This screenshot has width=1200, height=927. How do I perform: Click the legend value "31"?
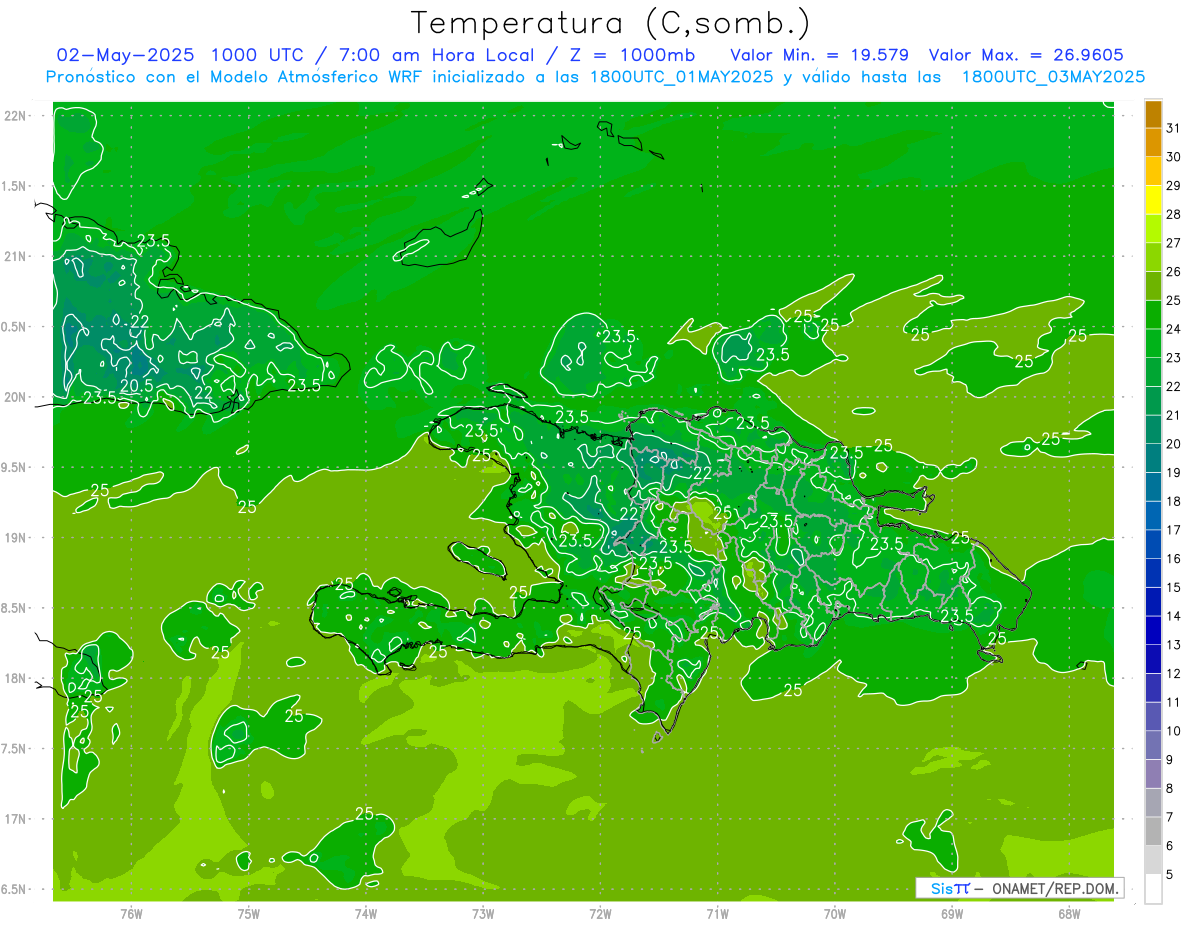coord(1174,128)
